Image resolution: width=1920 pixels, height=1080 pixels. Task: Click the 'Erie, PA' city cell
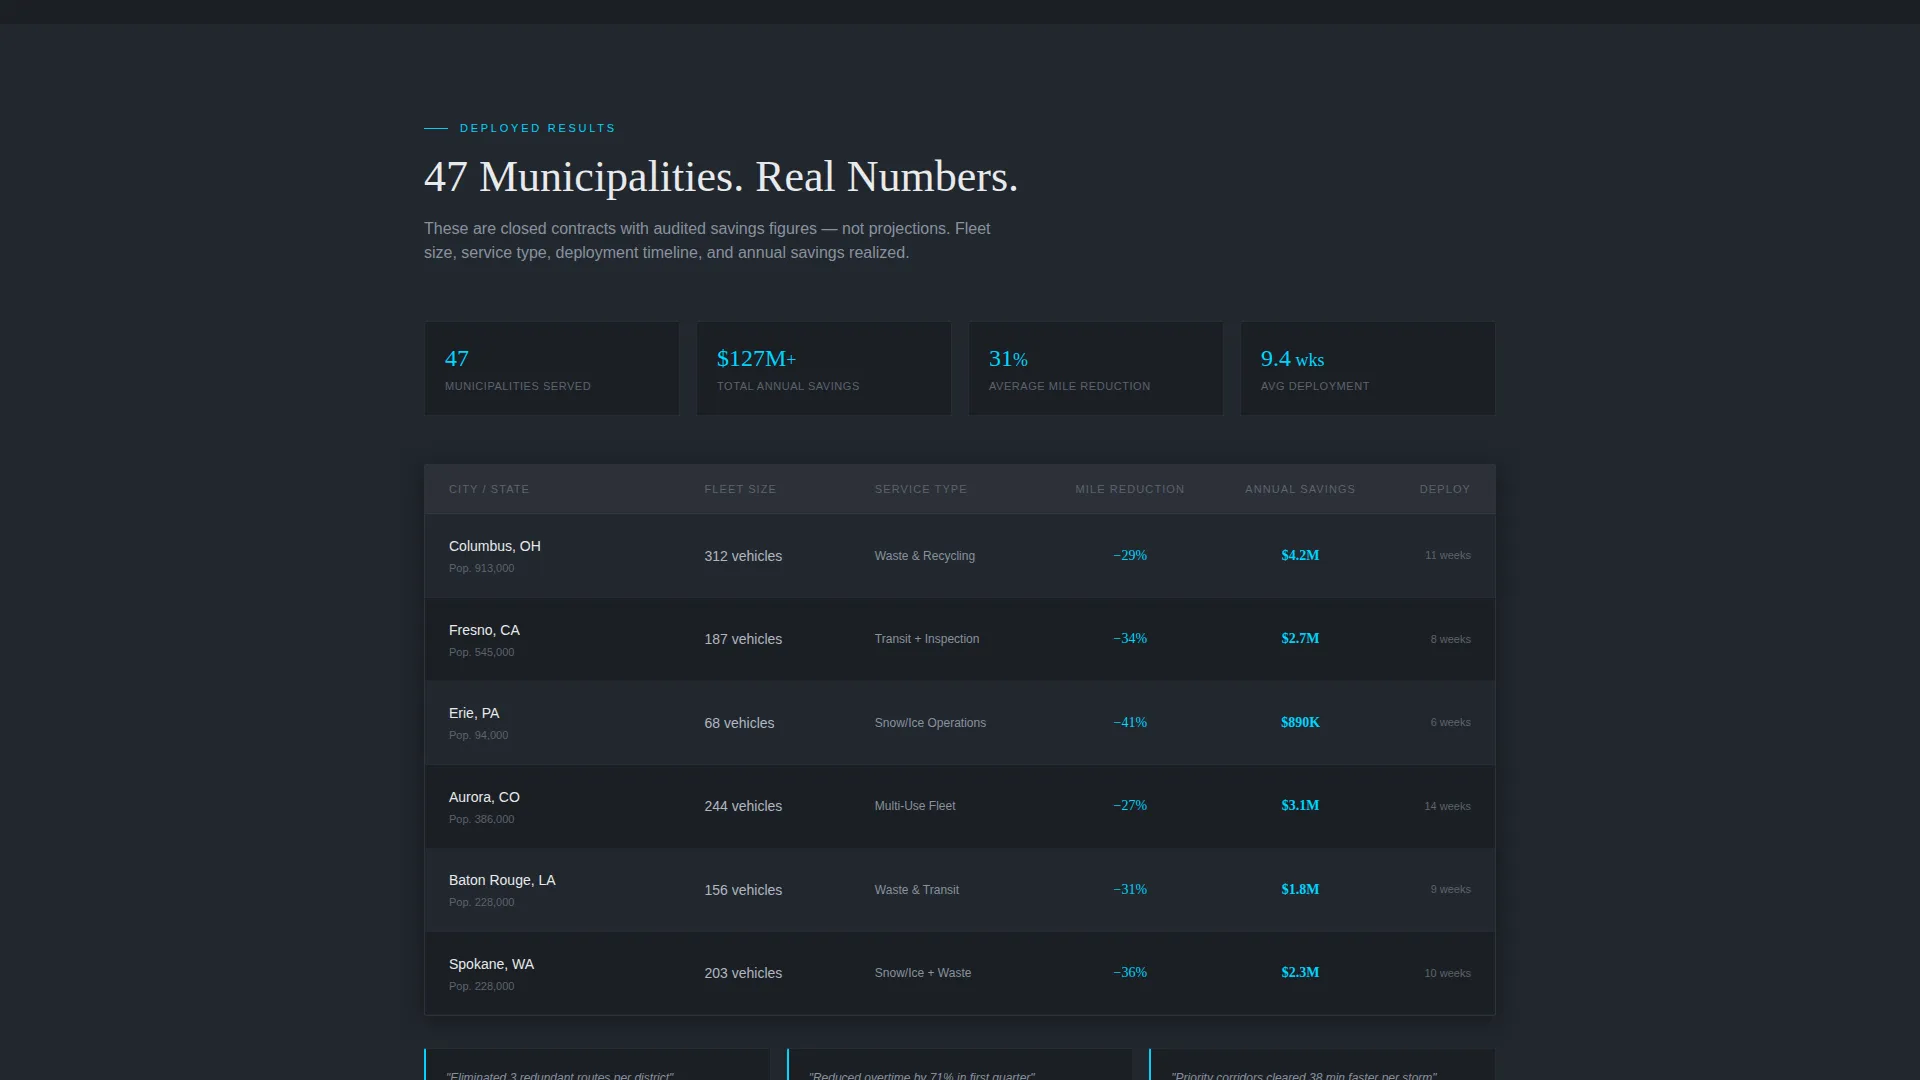click(x=474, y=713)
